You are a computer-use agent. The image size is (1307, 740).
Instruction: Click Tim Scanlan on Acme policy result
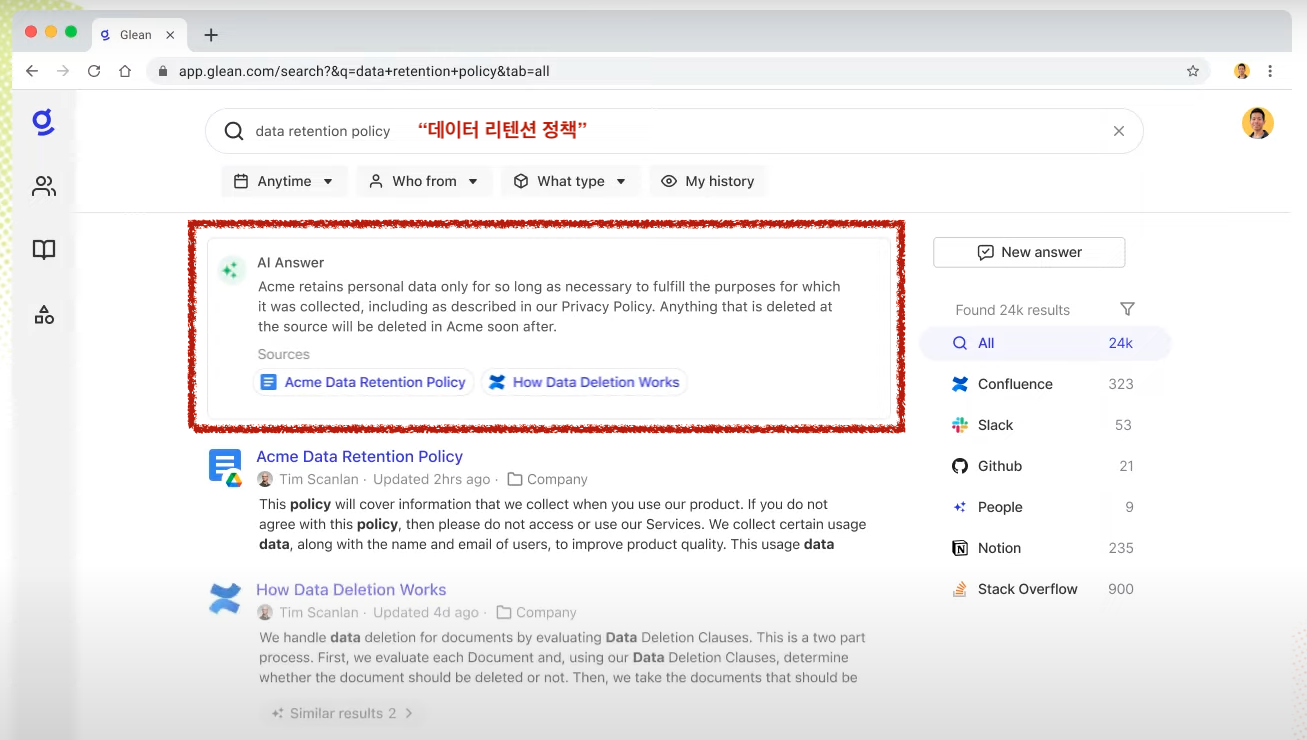318,479
